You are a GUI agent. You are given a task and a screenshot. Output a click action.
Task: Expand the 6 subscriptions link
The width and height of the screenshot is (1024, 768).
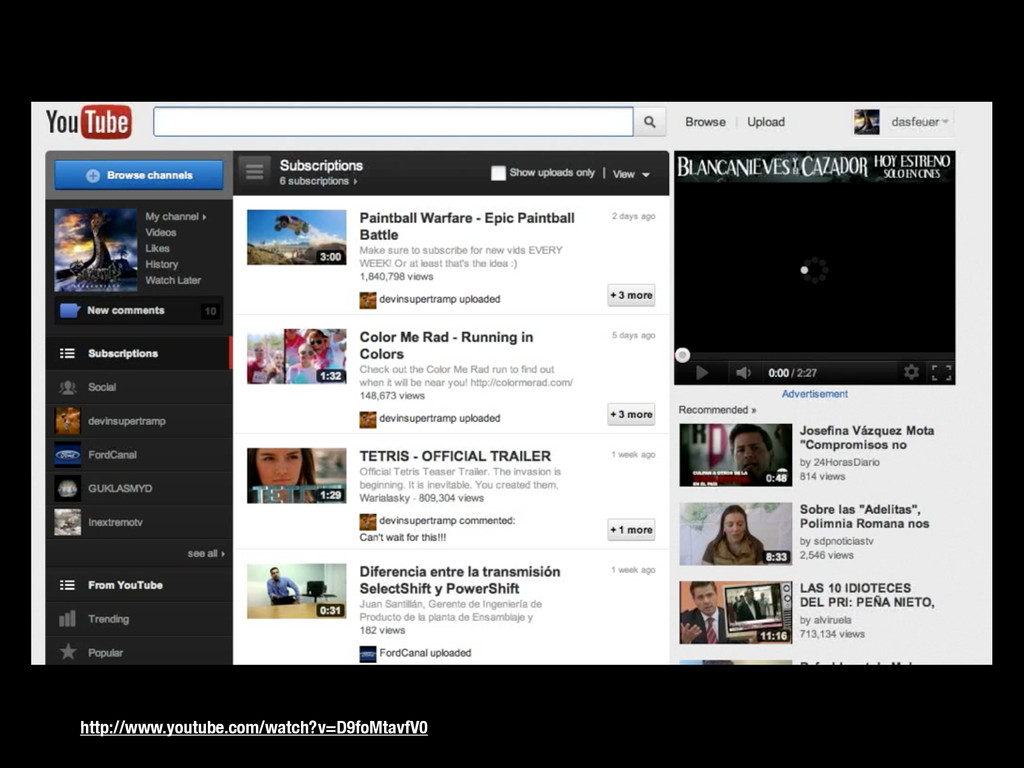tap(318, 181)
